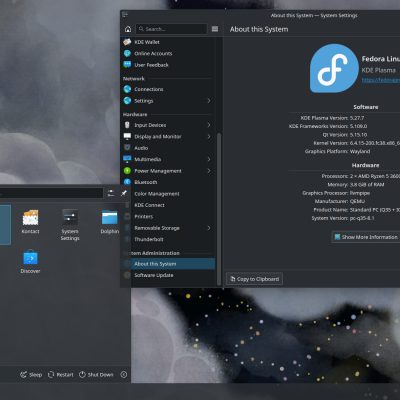Image resolution: width=400 pixels, height=400 pixels.
Task: Click the Restart button in the launcher
Action: 60,375
